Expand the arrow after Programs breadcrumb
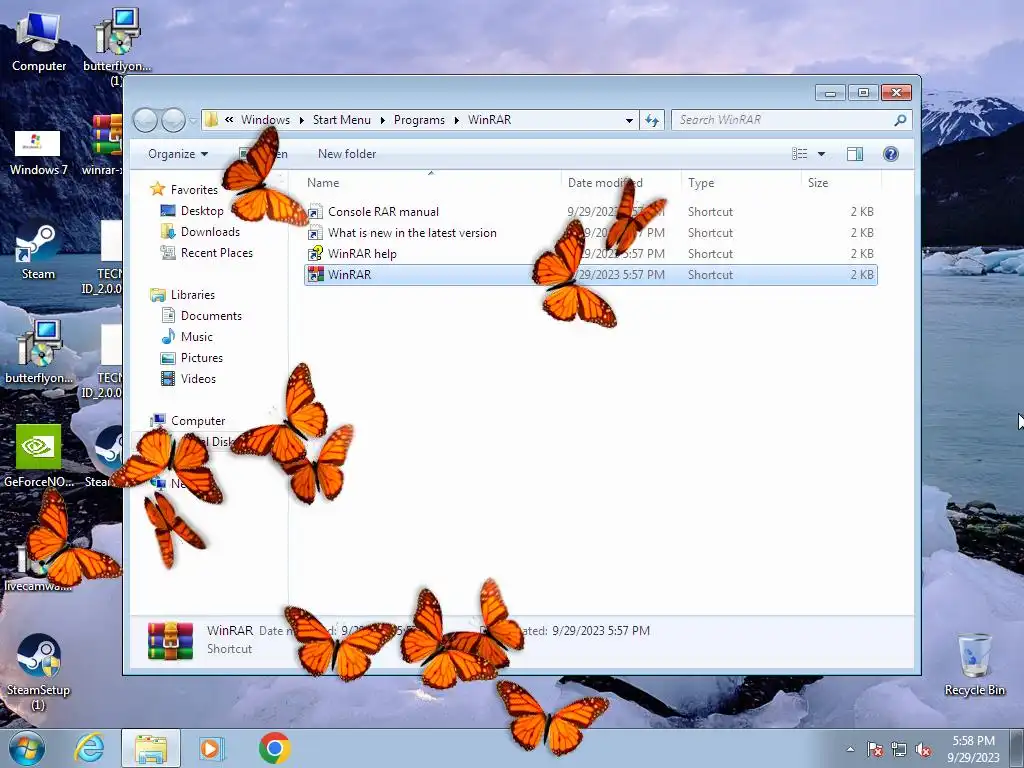The width and height of the screenshot is (1024, 768). point(456,120)
